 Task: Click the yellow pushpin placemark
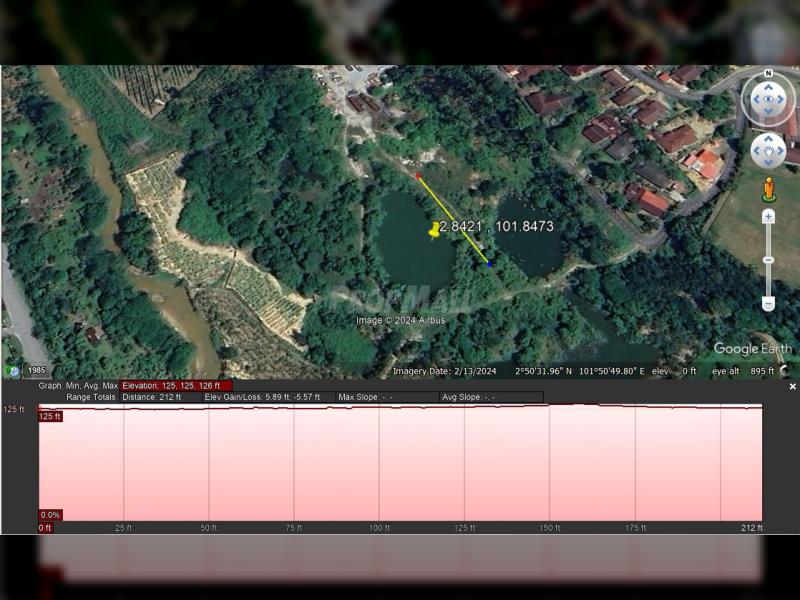coord(434,231)
